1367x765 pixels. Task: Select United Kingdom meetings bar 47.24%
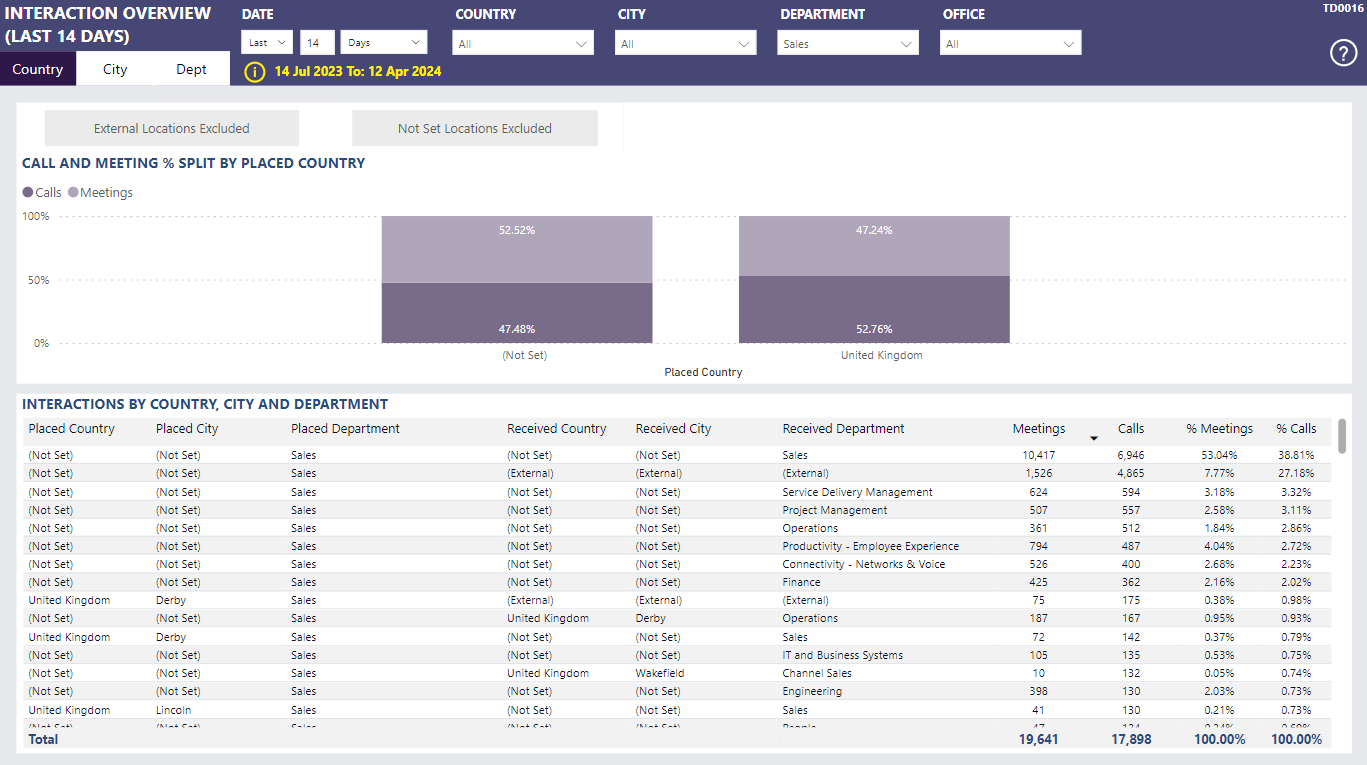tap(874, 246)
